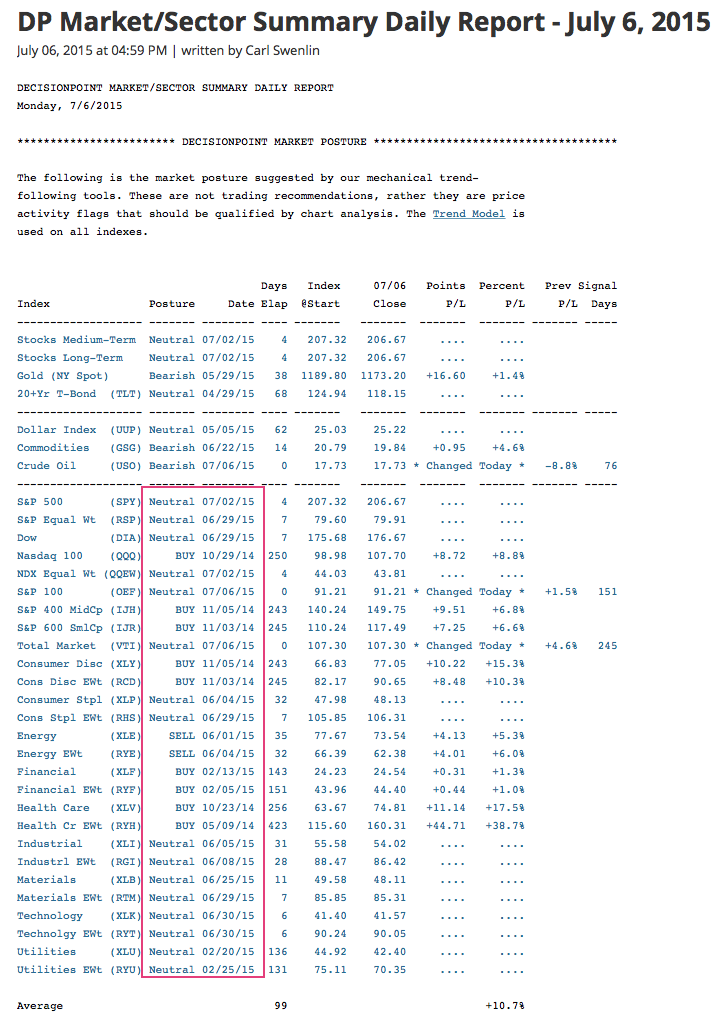This screenshot has width=725, height=1028.
Task: Click Energy XLE SELL 06/01/15 cell
Action: tap(212, 736)
